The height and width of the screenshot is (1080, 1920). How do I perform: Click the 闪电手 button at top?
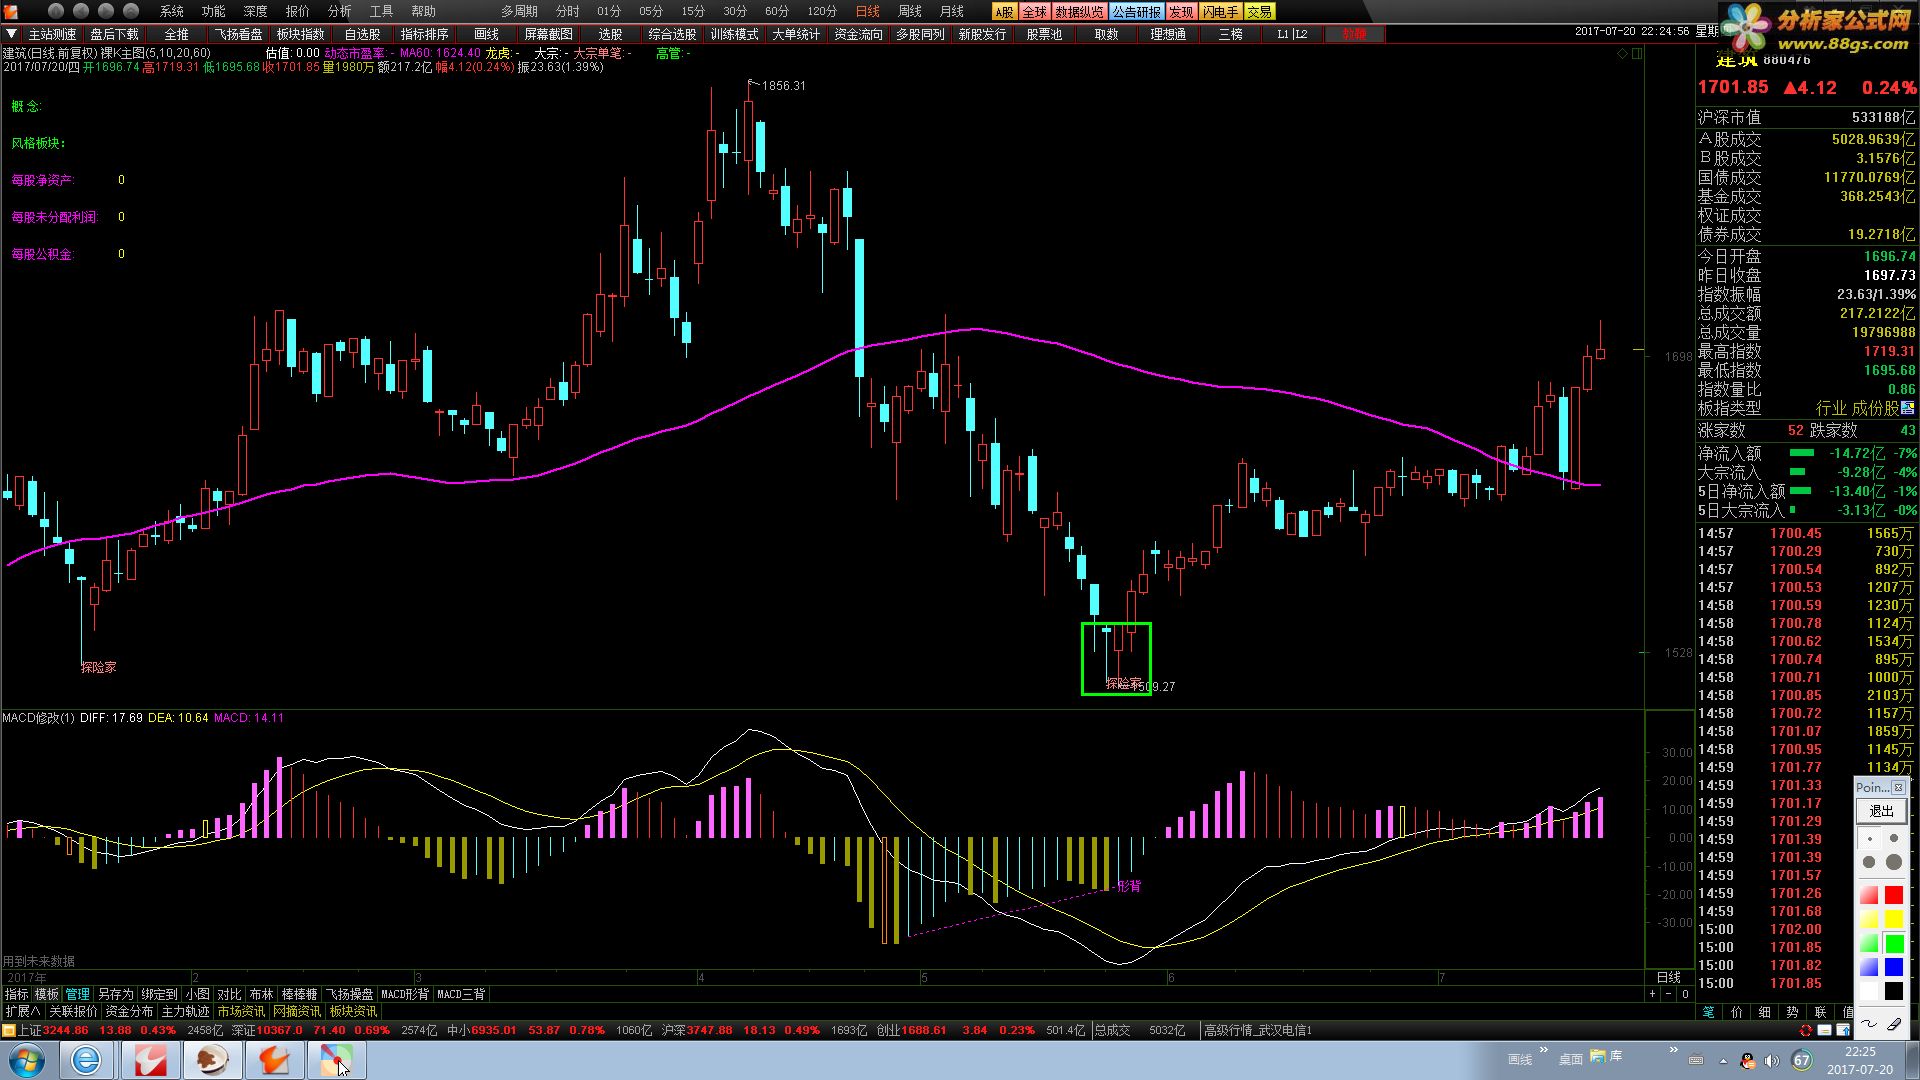point(1220,12)
